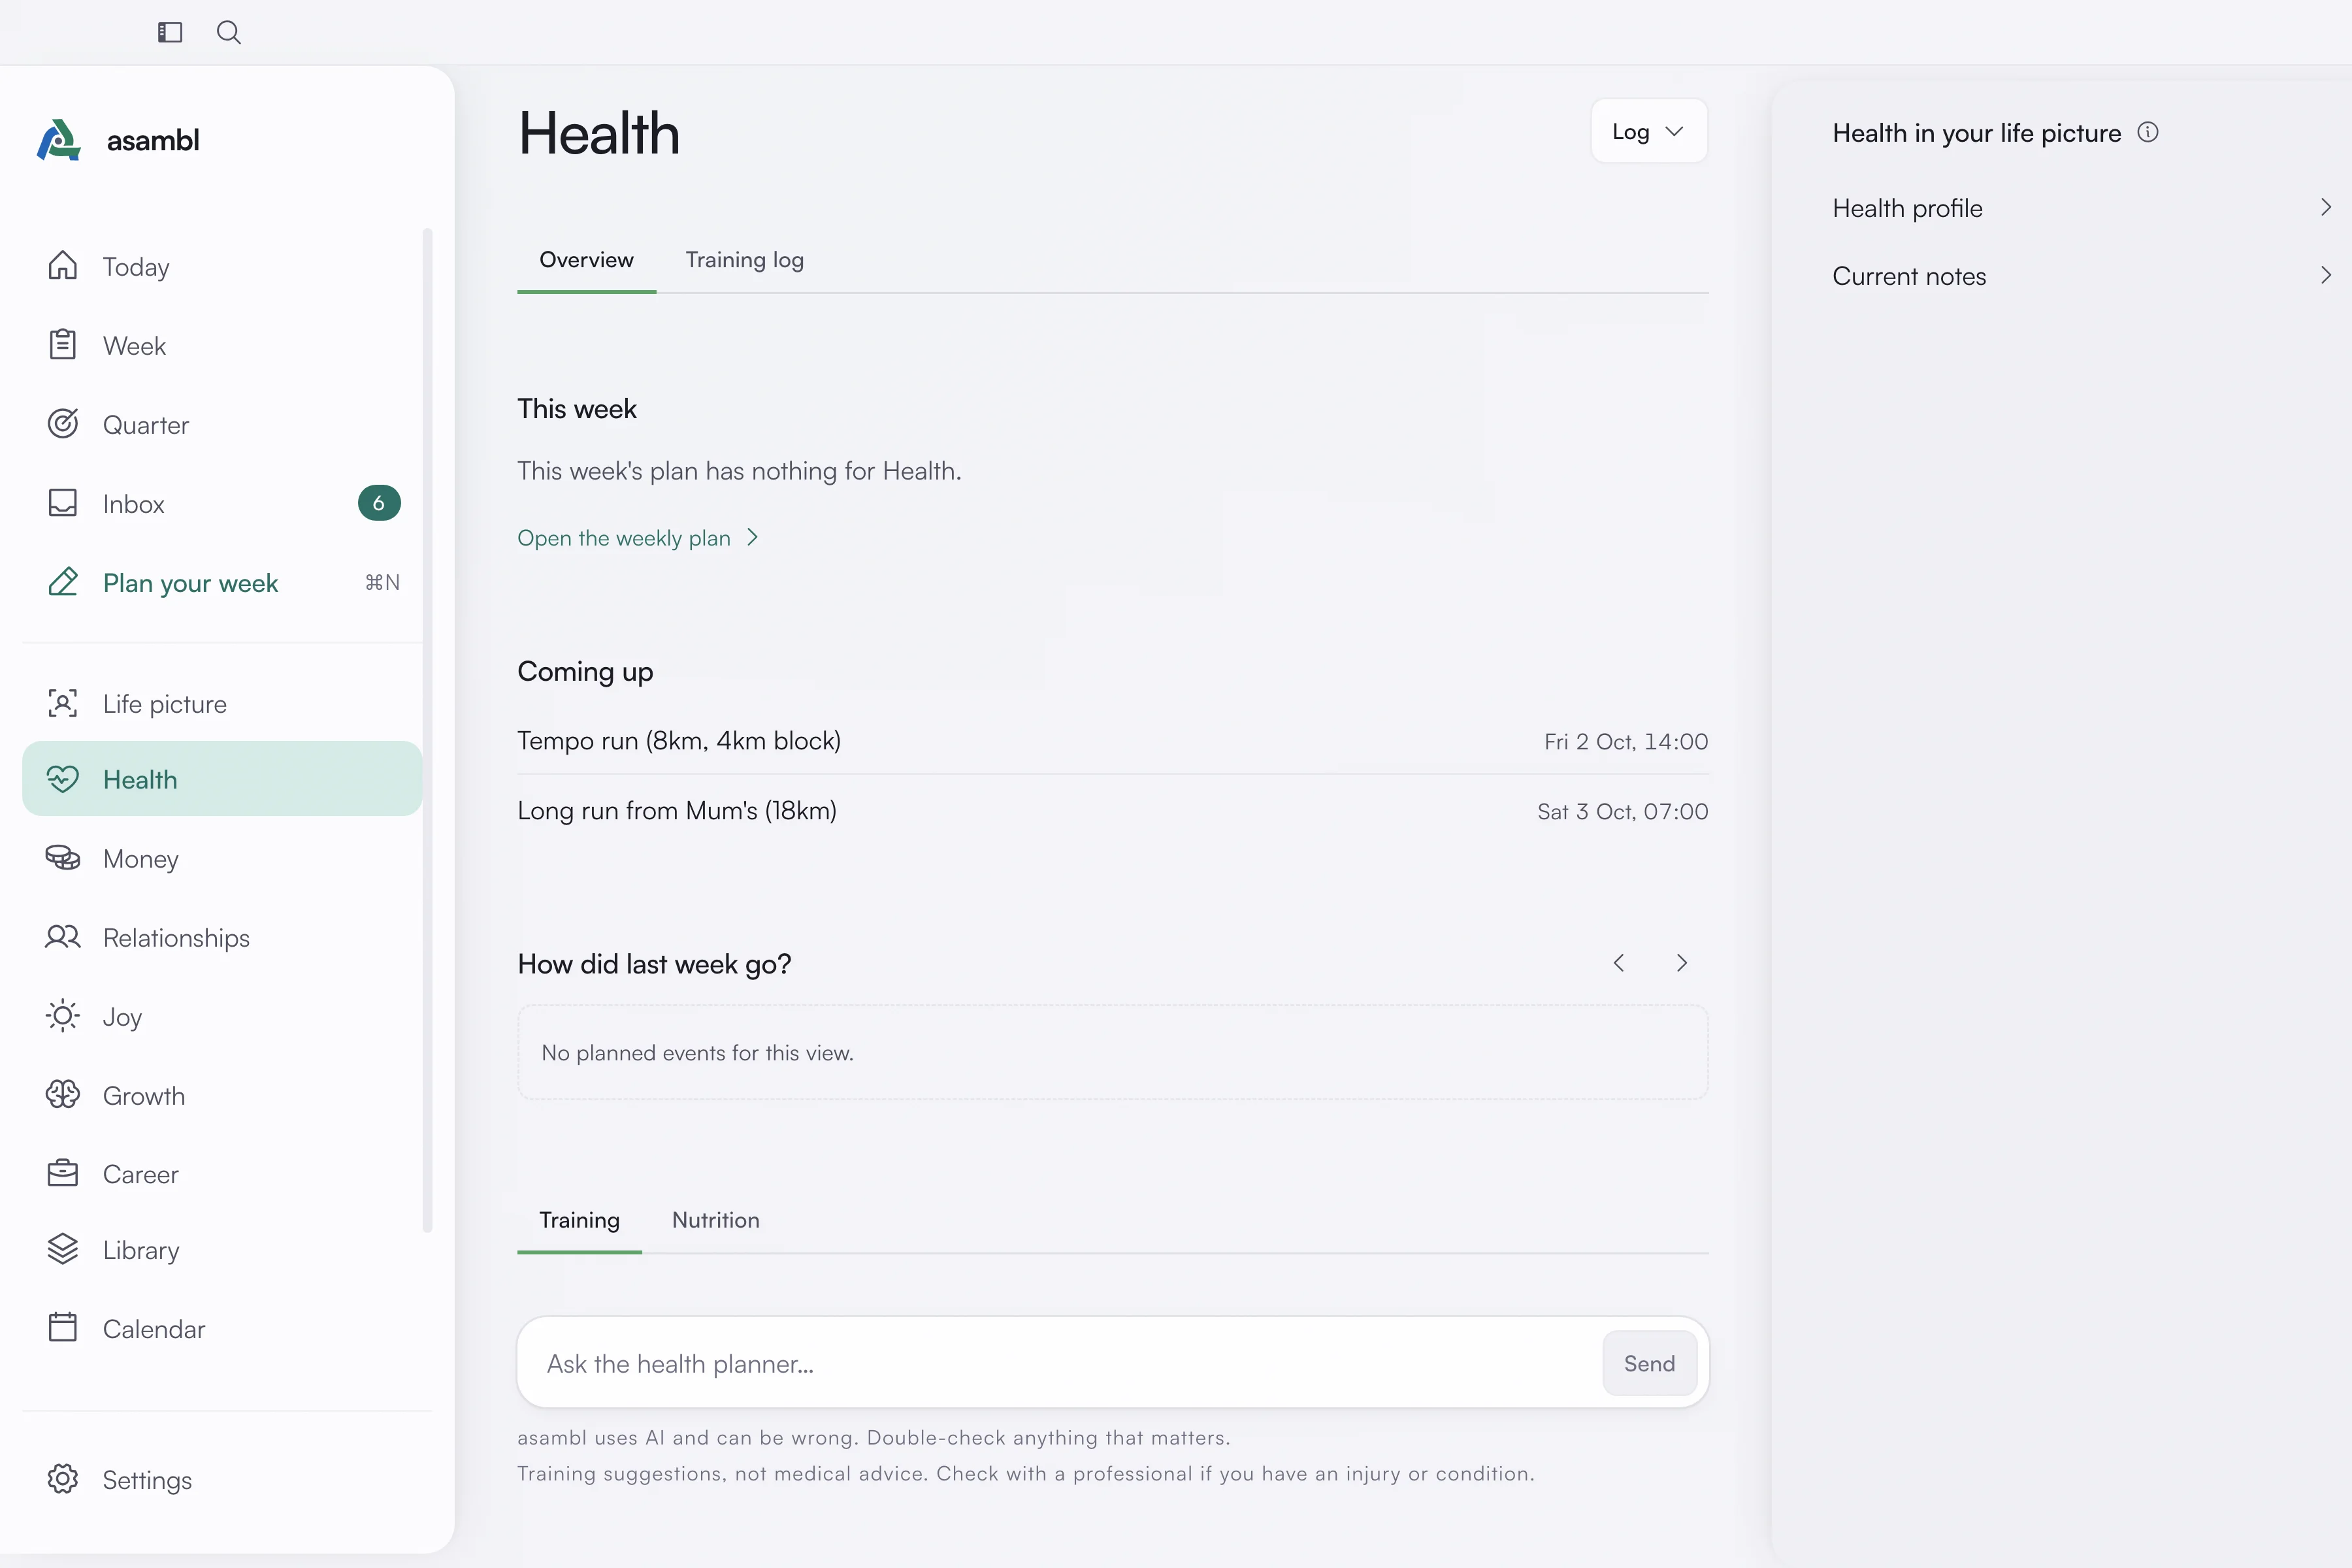
Task: Open the Log dropdown
Action: click(x=1649, y=131)
